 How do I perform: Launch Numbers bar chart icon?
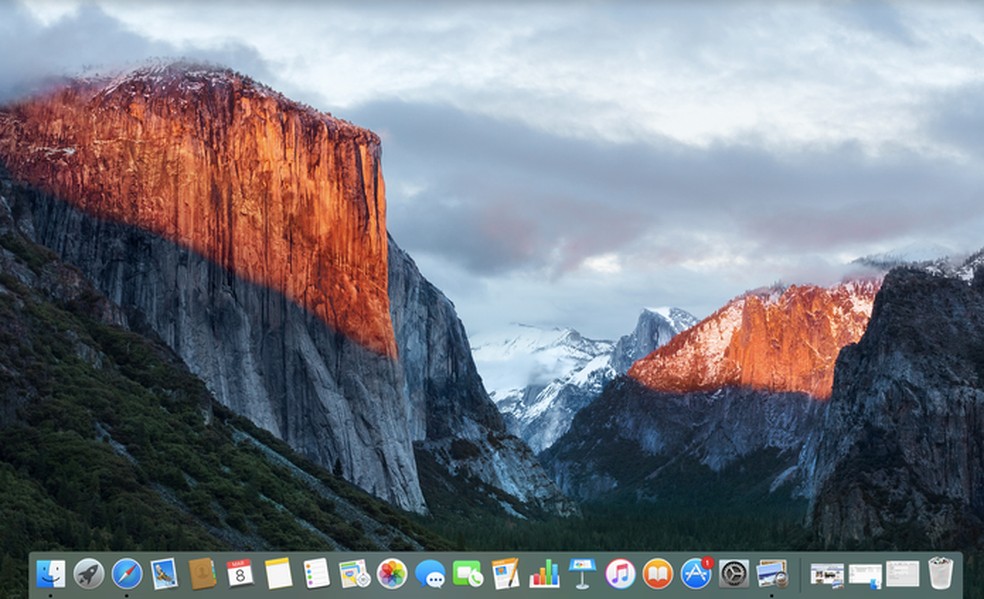click(x=544, y=573)
